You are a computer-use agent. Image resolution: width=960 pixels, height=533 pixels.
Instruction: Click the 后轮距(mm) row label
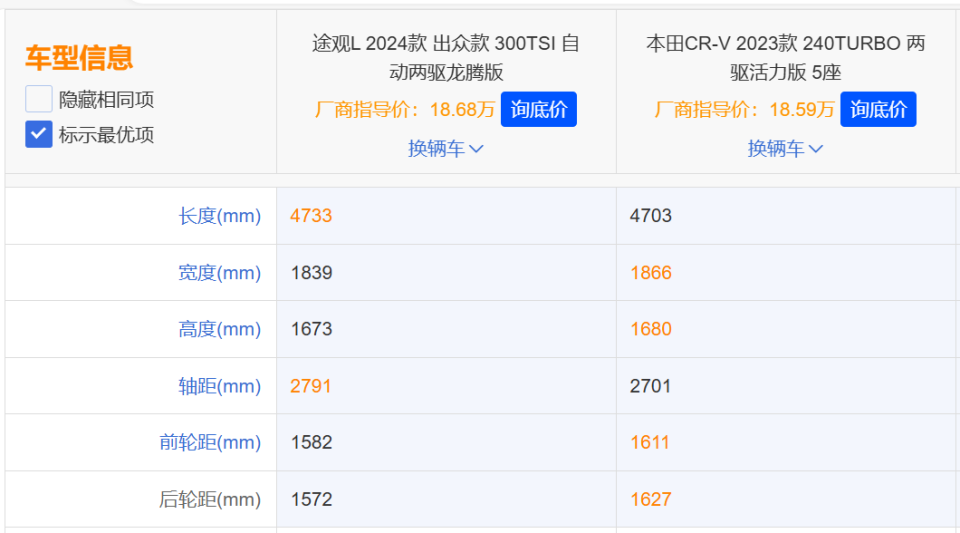point(210,499)
